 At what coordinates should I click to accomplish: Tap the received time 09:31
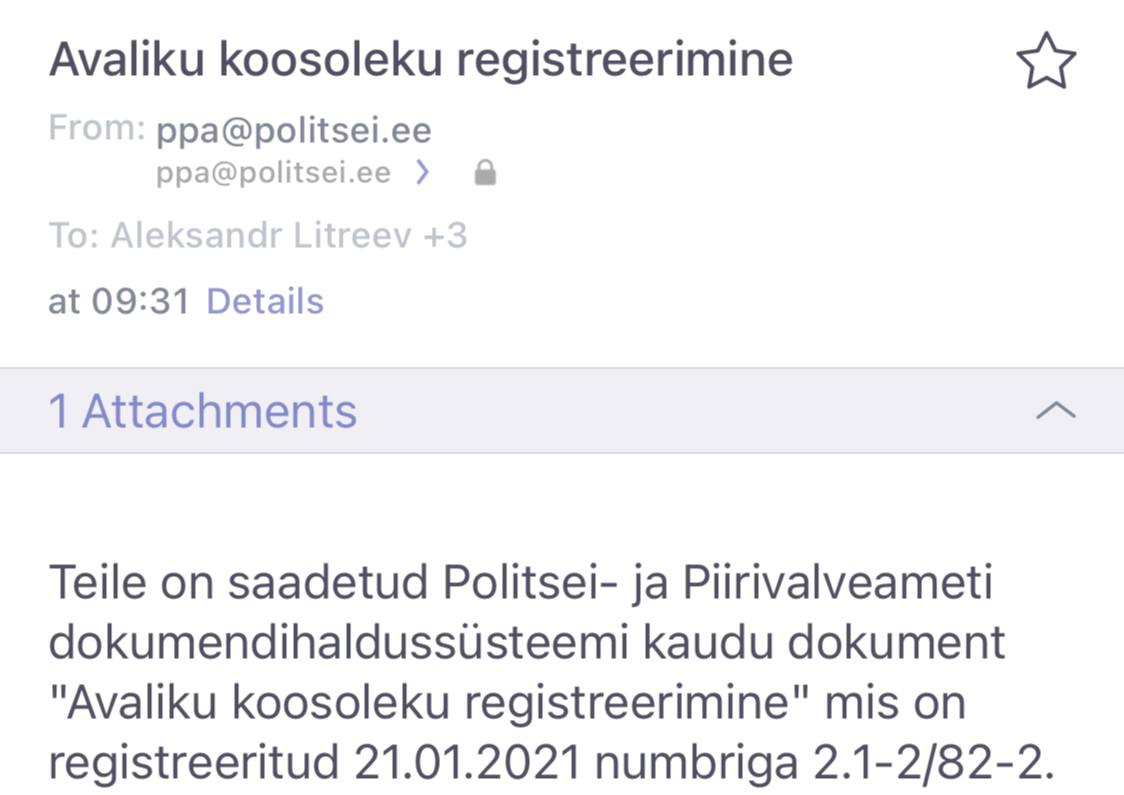[140, 301]
